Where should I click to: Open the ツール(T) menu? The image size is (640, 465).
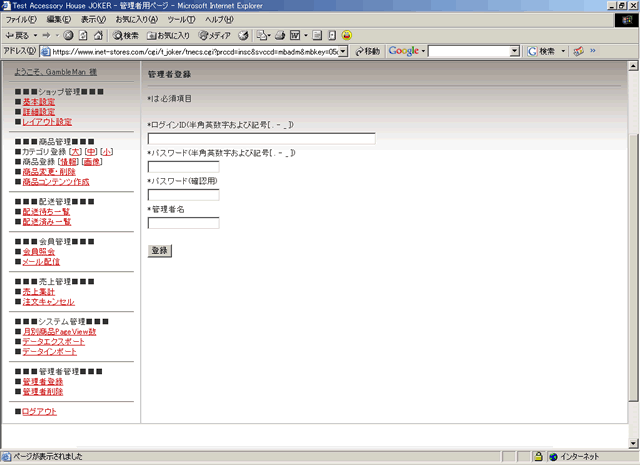181,20
